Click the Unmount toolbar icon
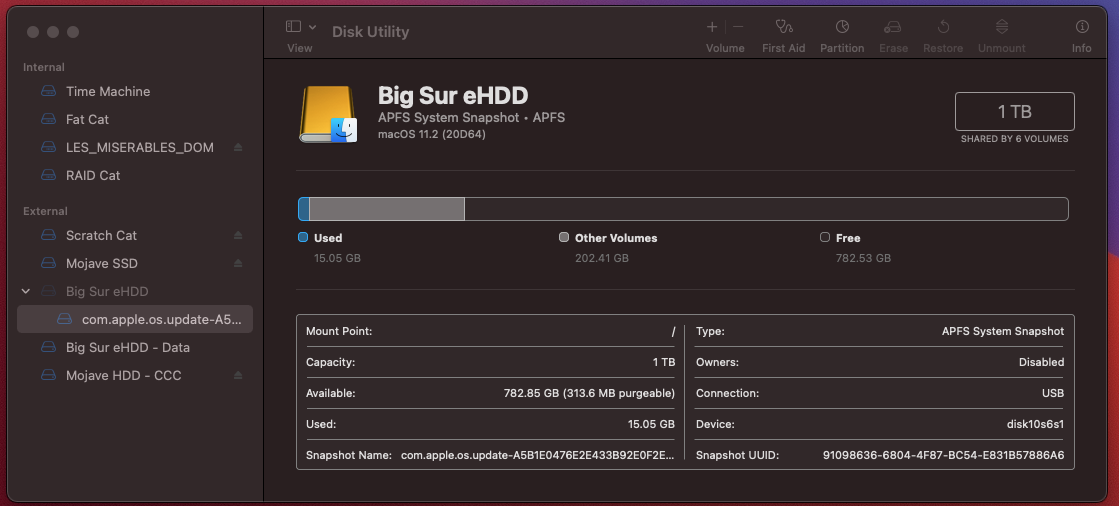The height and width of the screenshot is (506, 1119). [1002, 27]
